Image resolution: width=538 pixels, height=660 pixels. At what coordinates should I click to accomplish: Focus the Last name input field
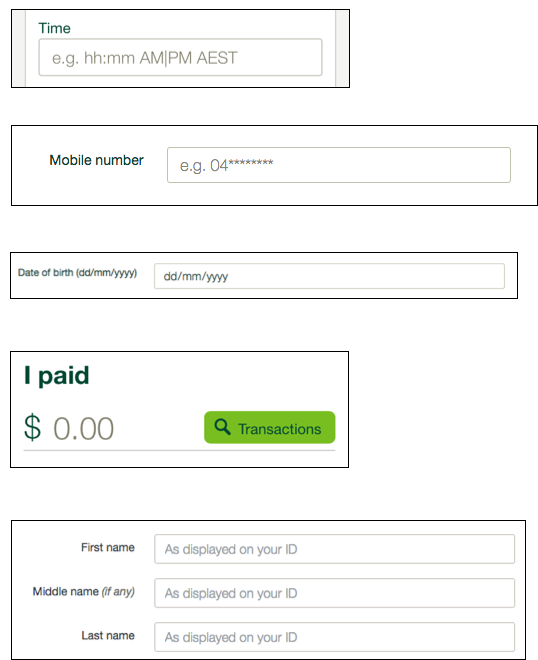[335, 637]
